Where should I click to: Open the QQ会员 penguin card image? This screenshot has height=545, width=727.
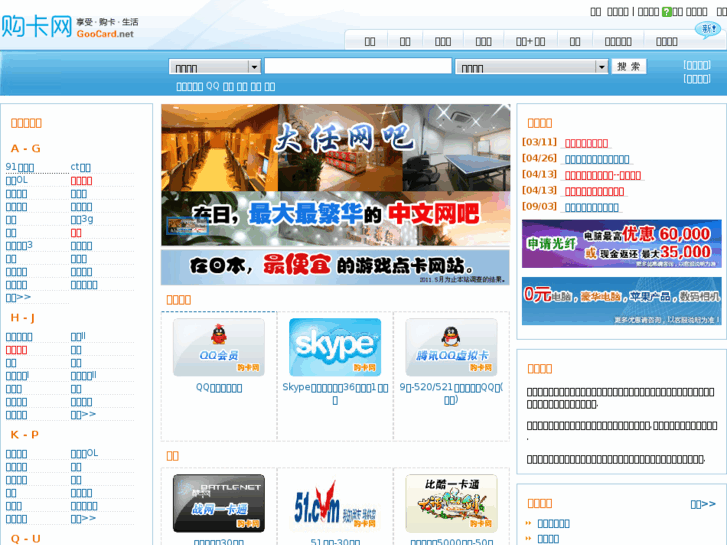[x=219, y=347]
